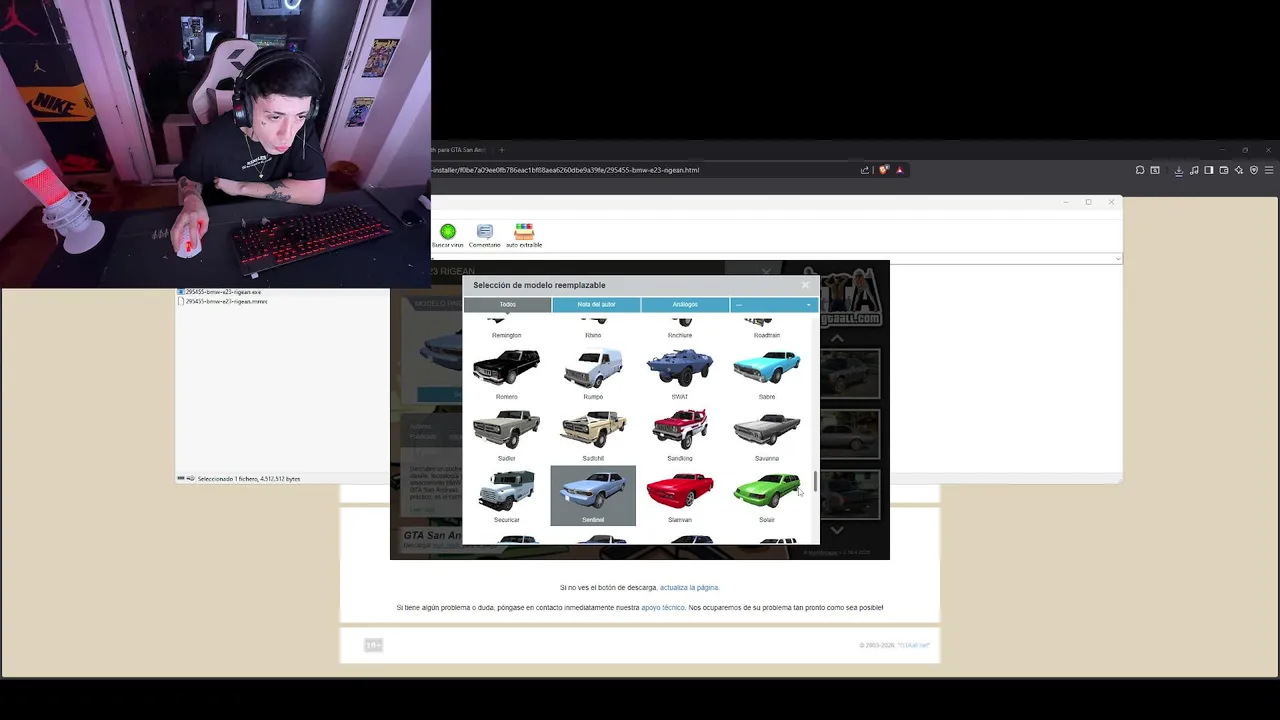
Task: Click the Remington model label
Action: (506, 335)
